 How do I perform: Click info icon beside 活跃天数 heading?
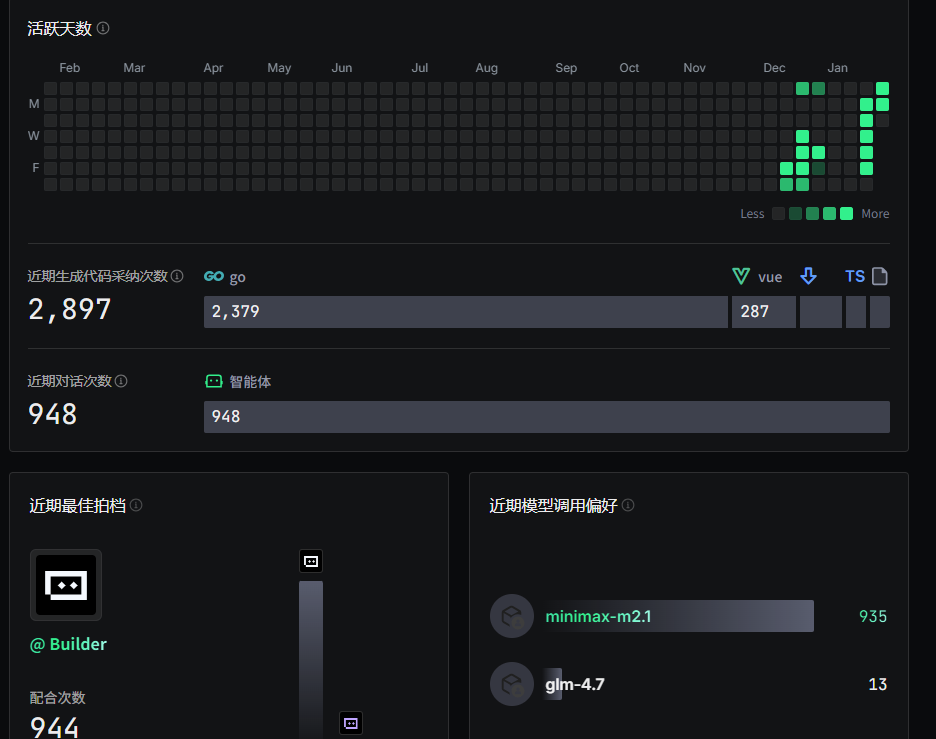pos(103,29)
